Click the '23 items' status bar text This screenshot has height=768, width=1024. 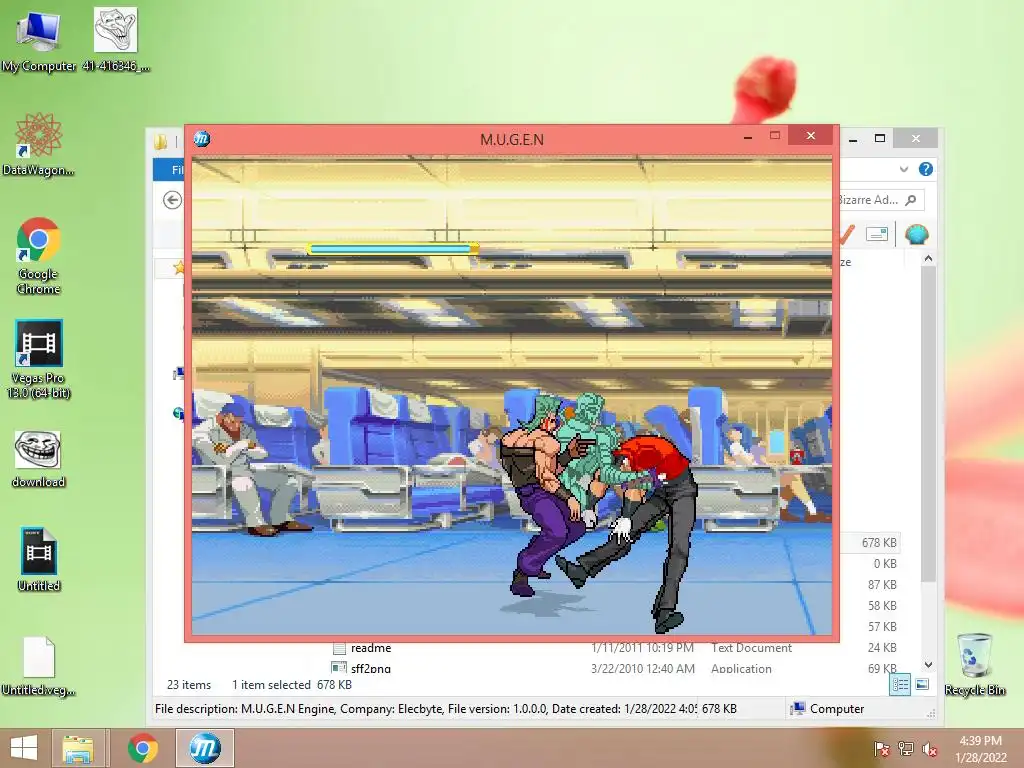189,684
